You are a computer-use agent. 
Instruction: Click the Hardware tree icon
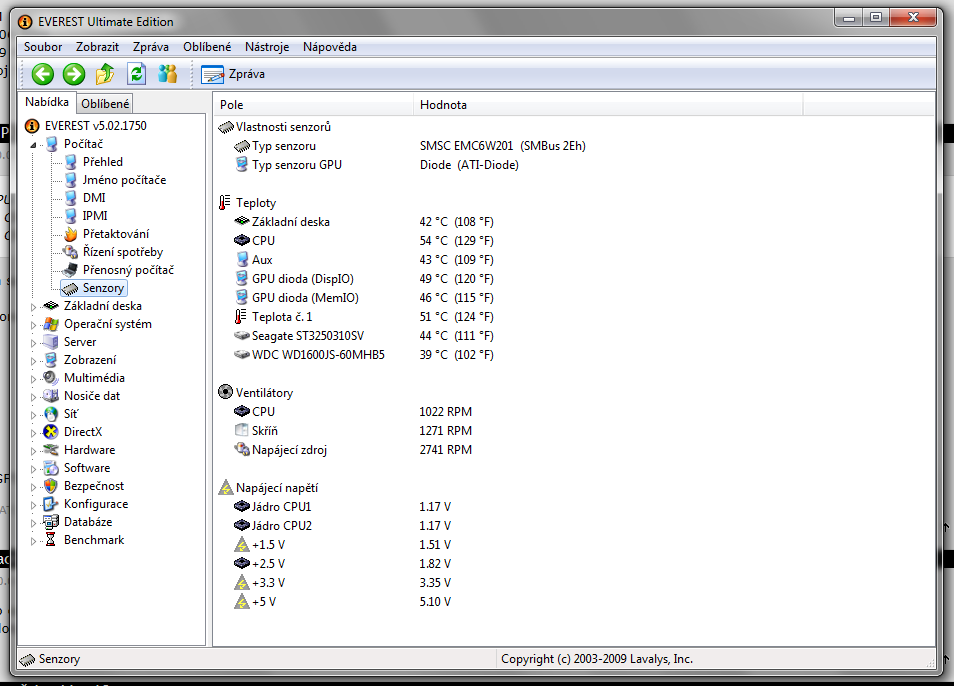[x=51, y=450]
